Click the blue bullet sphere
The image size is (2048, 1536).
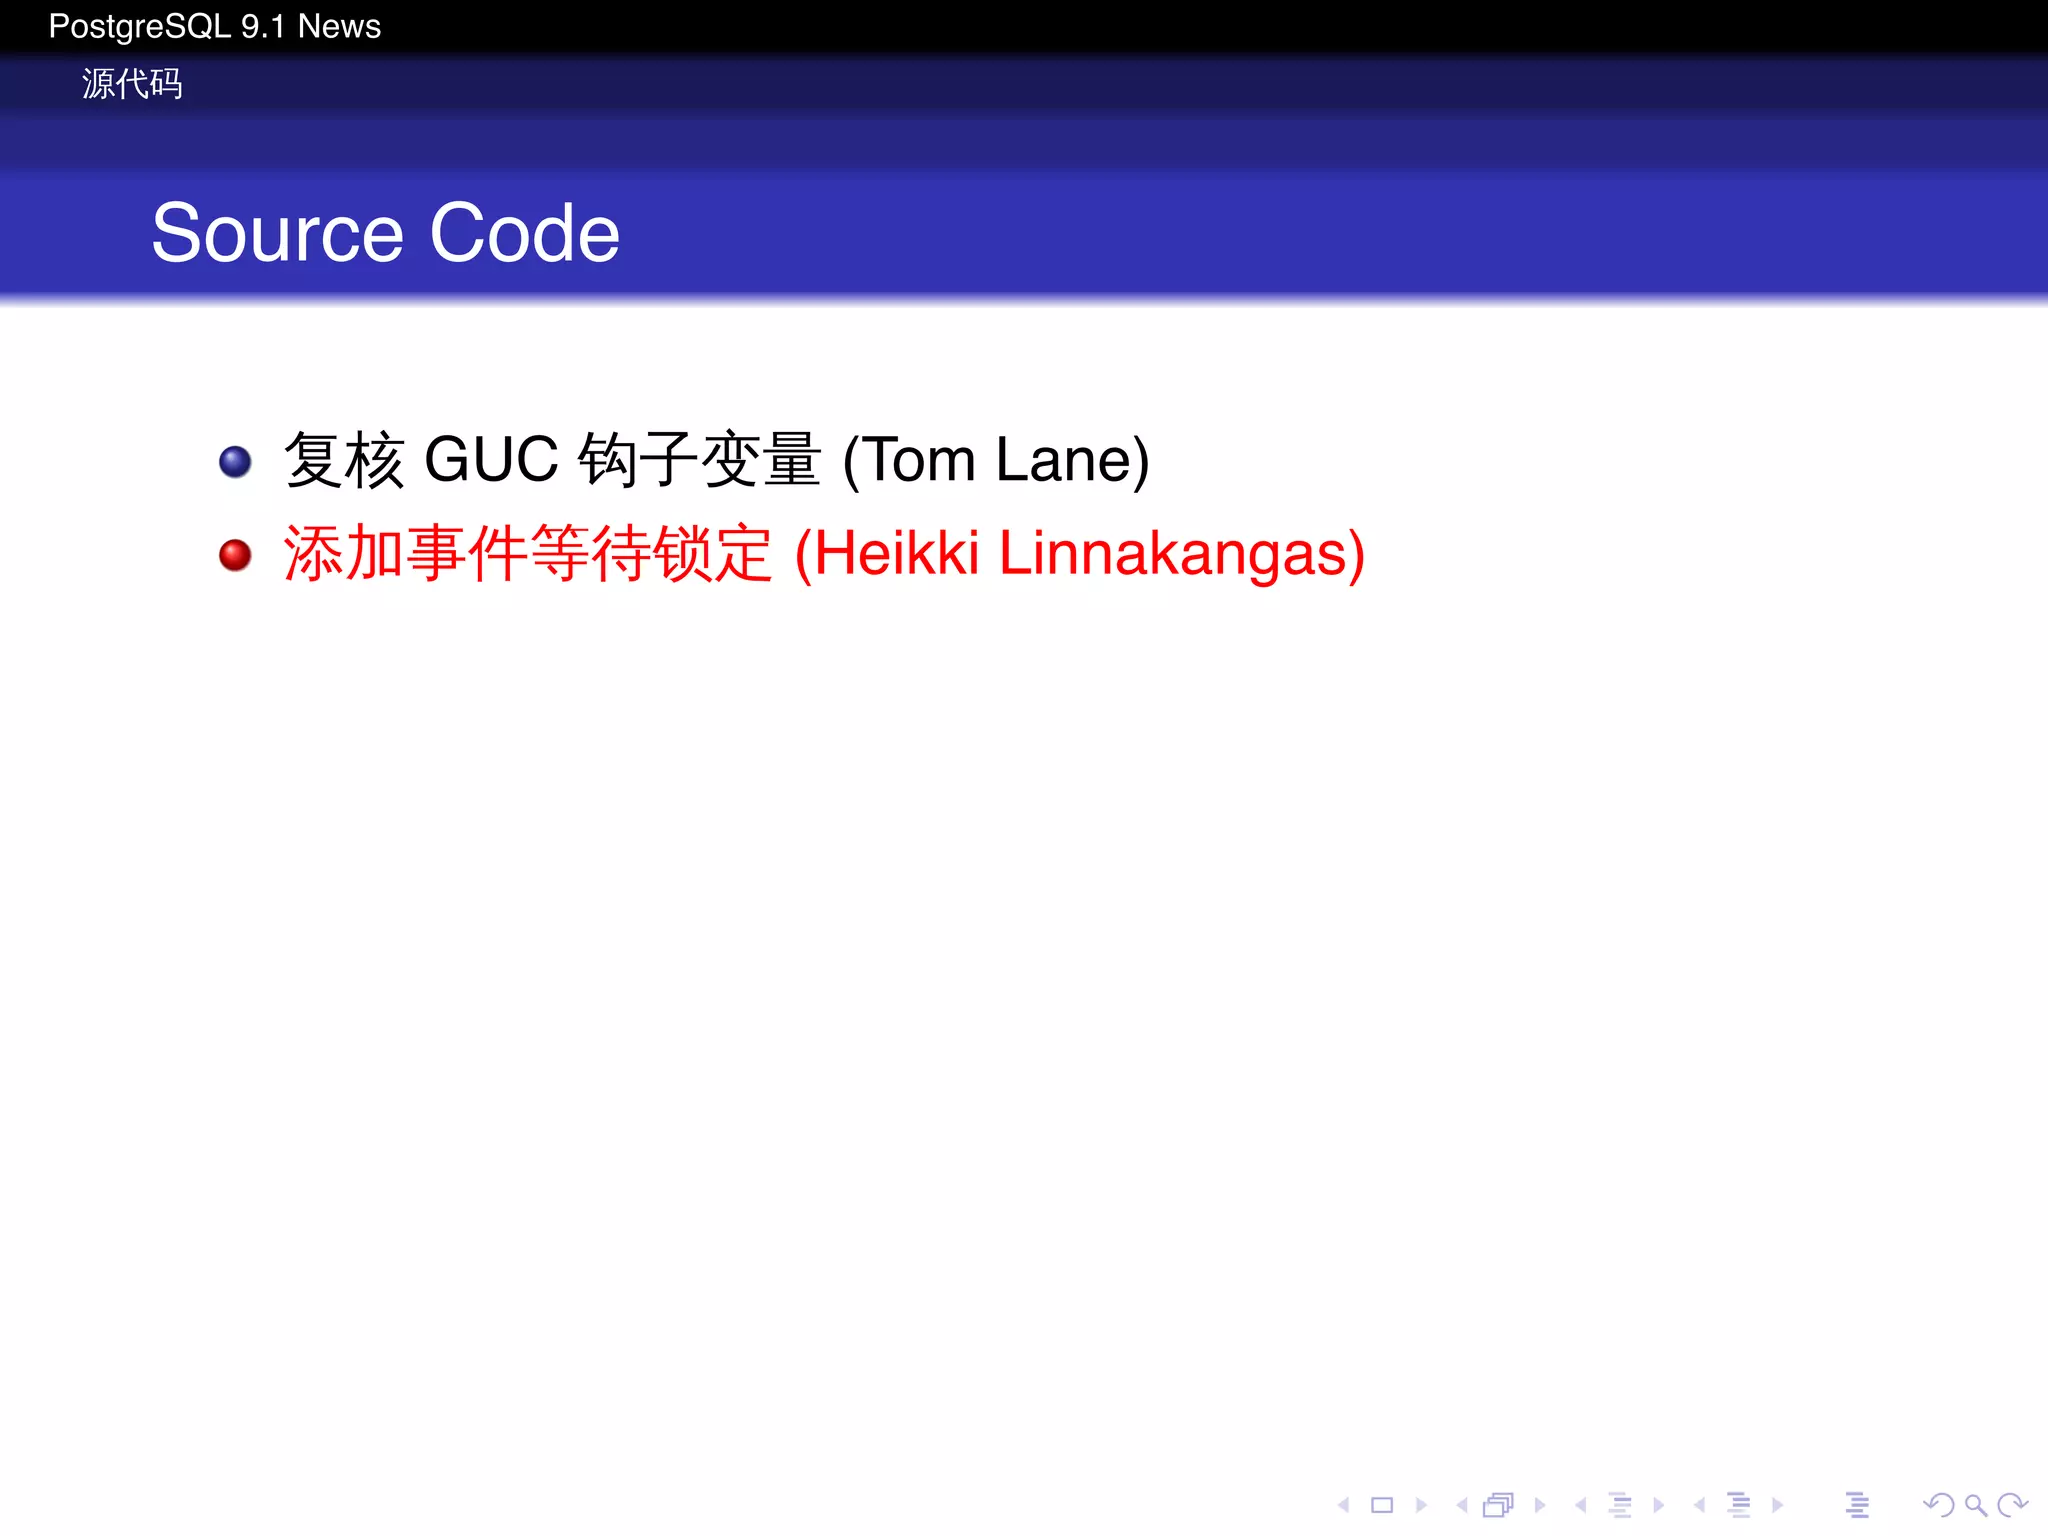click(235, 462)
